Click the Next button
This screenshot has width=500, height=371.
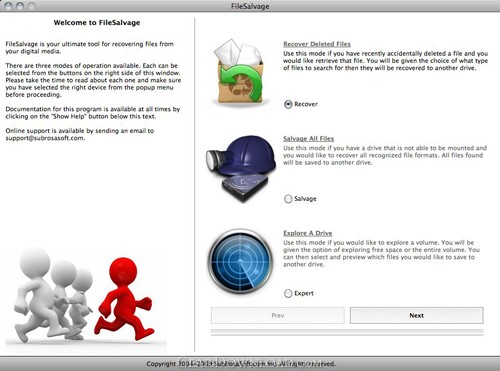tap(416, 315)
